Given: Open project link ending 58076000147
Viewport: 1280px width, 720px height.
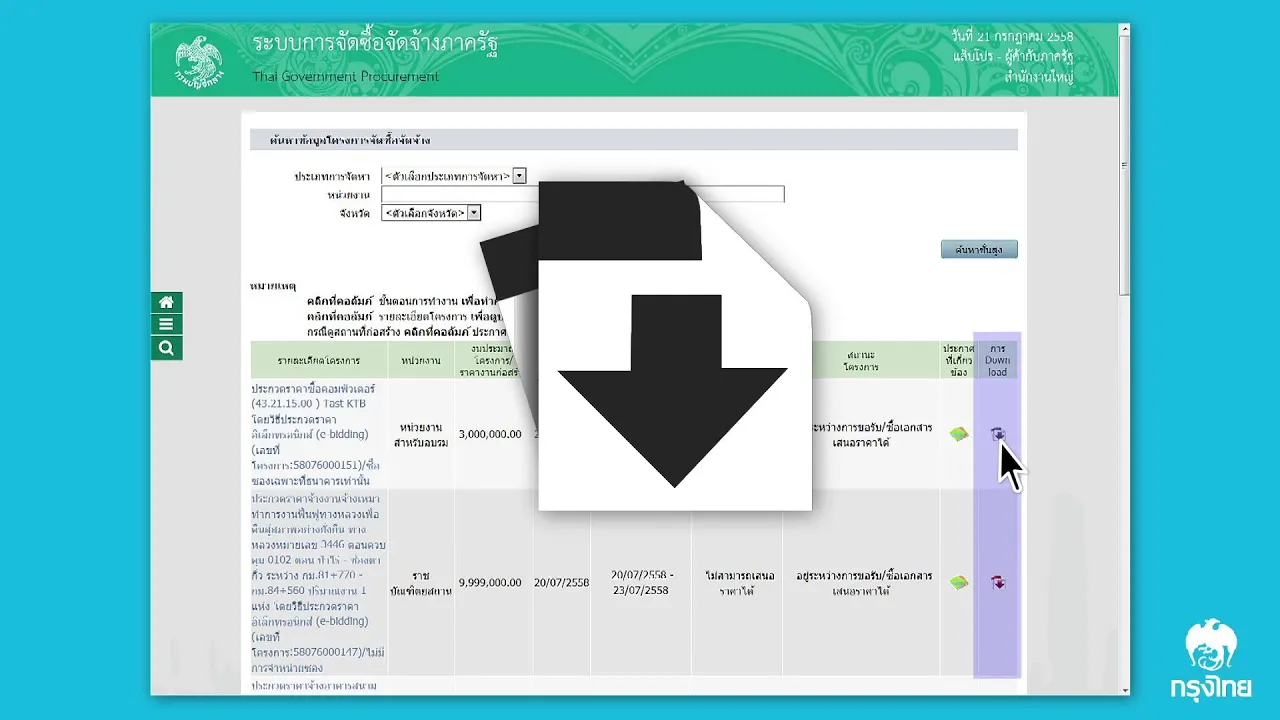Looking at the screenshot, I should pyautogui.click(x=319, y=583).
